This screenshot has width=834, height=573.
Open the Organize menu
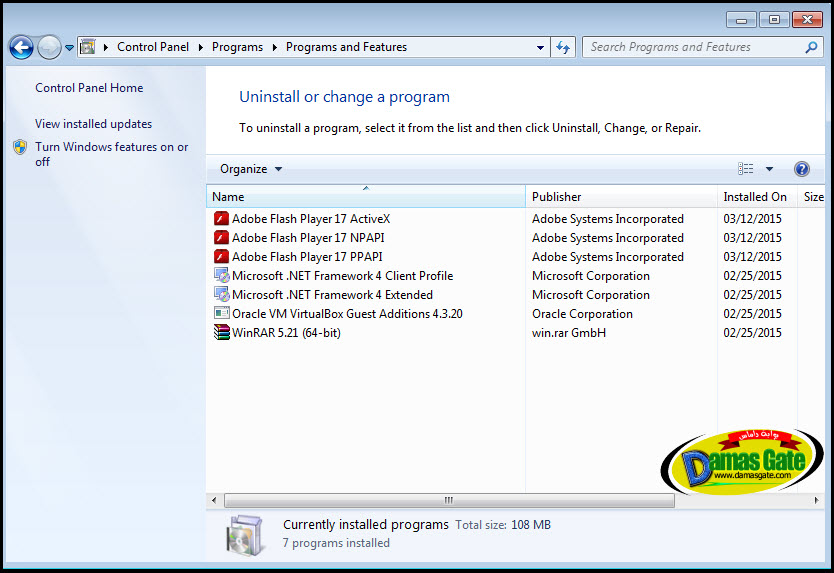(251, 169)
